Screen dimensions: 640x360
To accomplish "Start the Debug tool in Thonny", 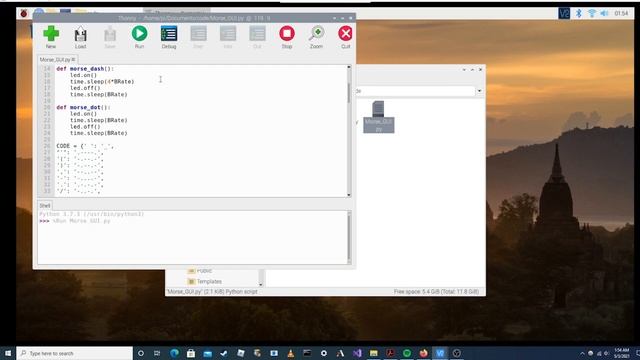I will pyautogui.click(x=169, y=37).
